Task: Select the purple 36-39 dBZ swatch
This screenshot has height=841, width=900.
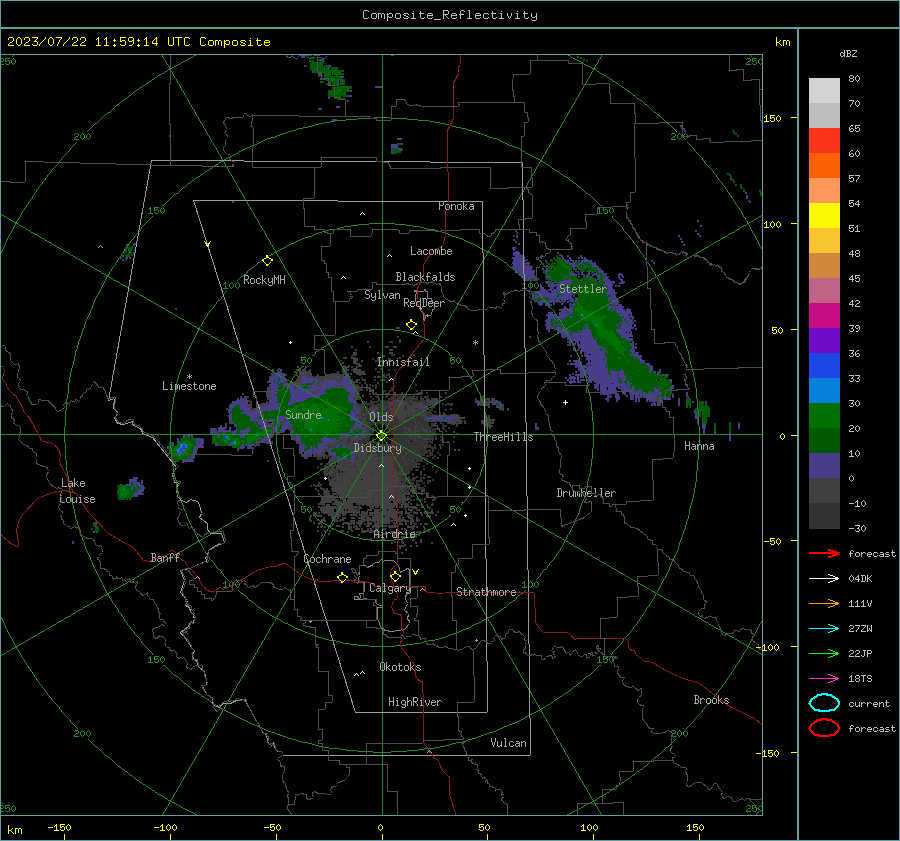Action: pyautogui.click(x=824, y=340)
